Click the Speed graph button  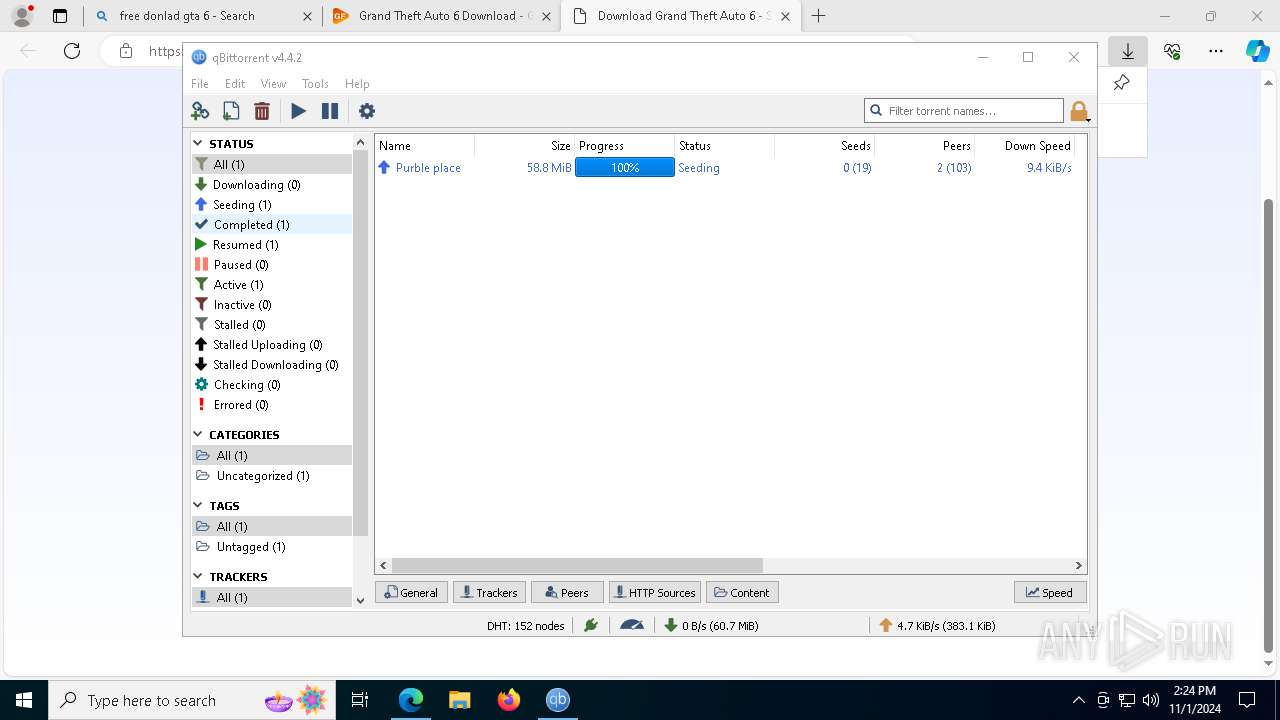(x=1050, y=592)
